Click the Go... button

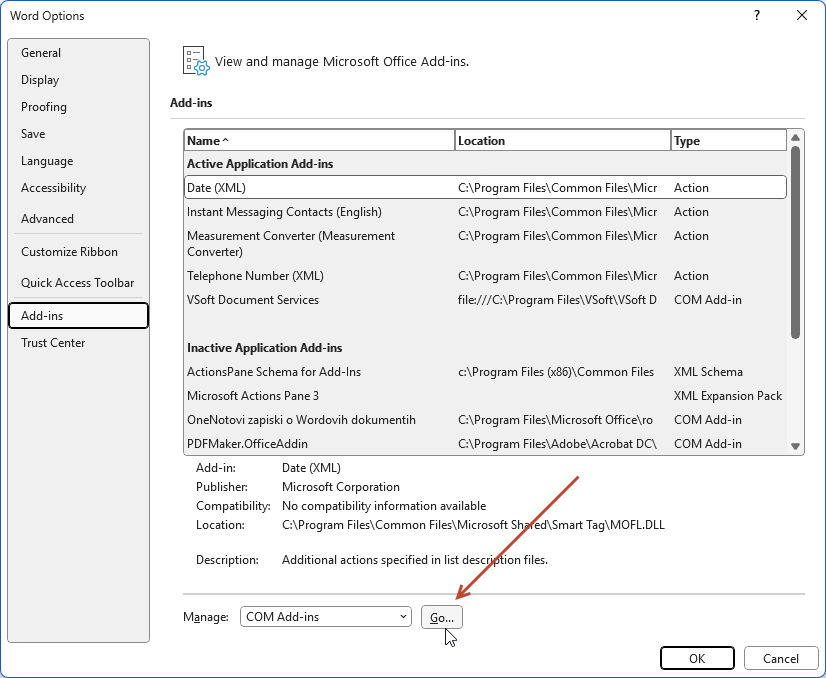[x=442, y=617]
